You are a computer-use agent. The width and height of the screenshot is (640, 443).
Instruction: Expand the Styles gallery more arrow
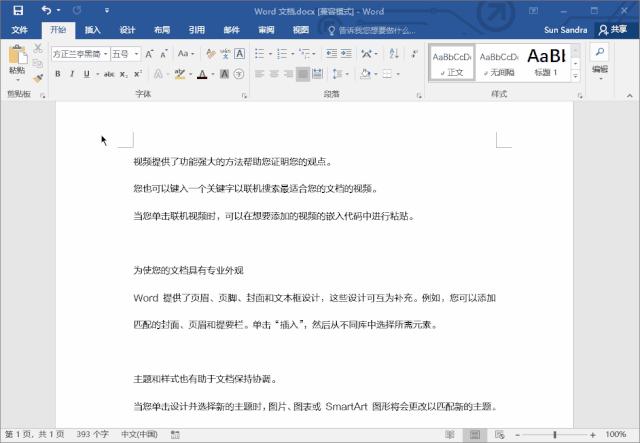576,76
